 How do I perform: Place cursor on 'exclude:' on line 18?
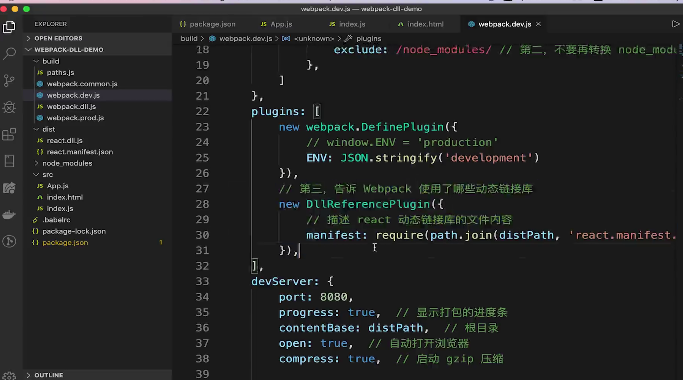pos(360,50)
